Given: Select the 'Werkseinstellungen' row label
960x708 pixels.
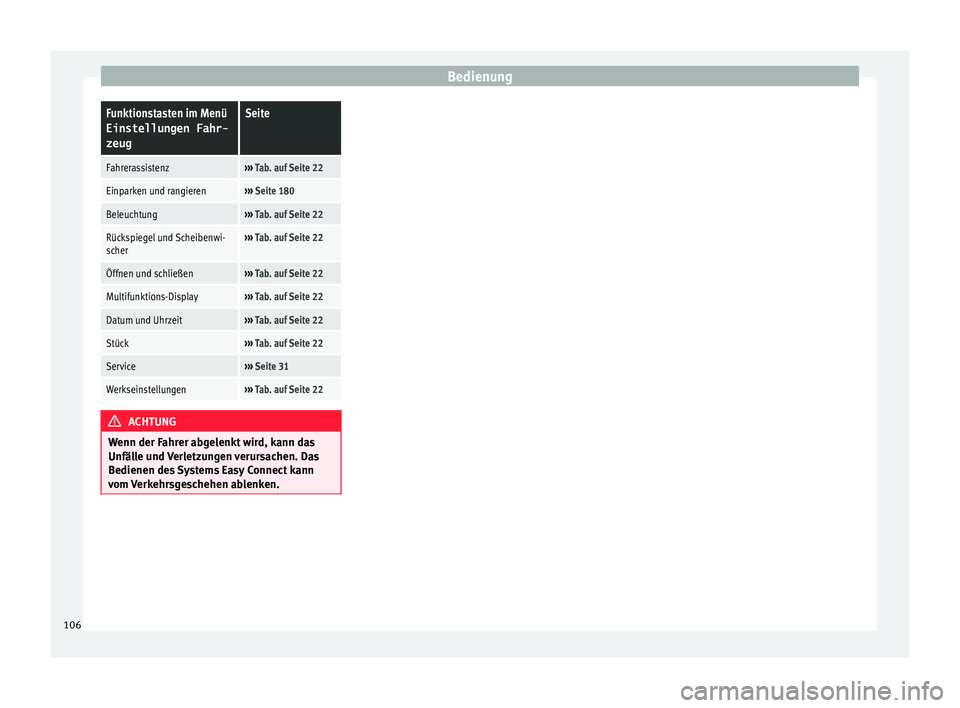Looking at the screenshot, I should coord(146,390).
